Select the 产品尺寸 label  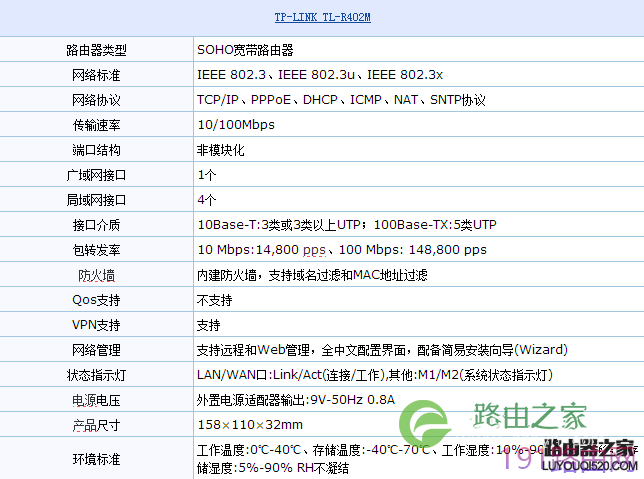pyautogui.click(x=96, y=426)
